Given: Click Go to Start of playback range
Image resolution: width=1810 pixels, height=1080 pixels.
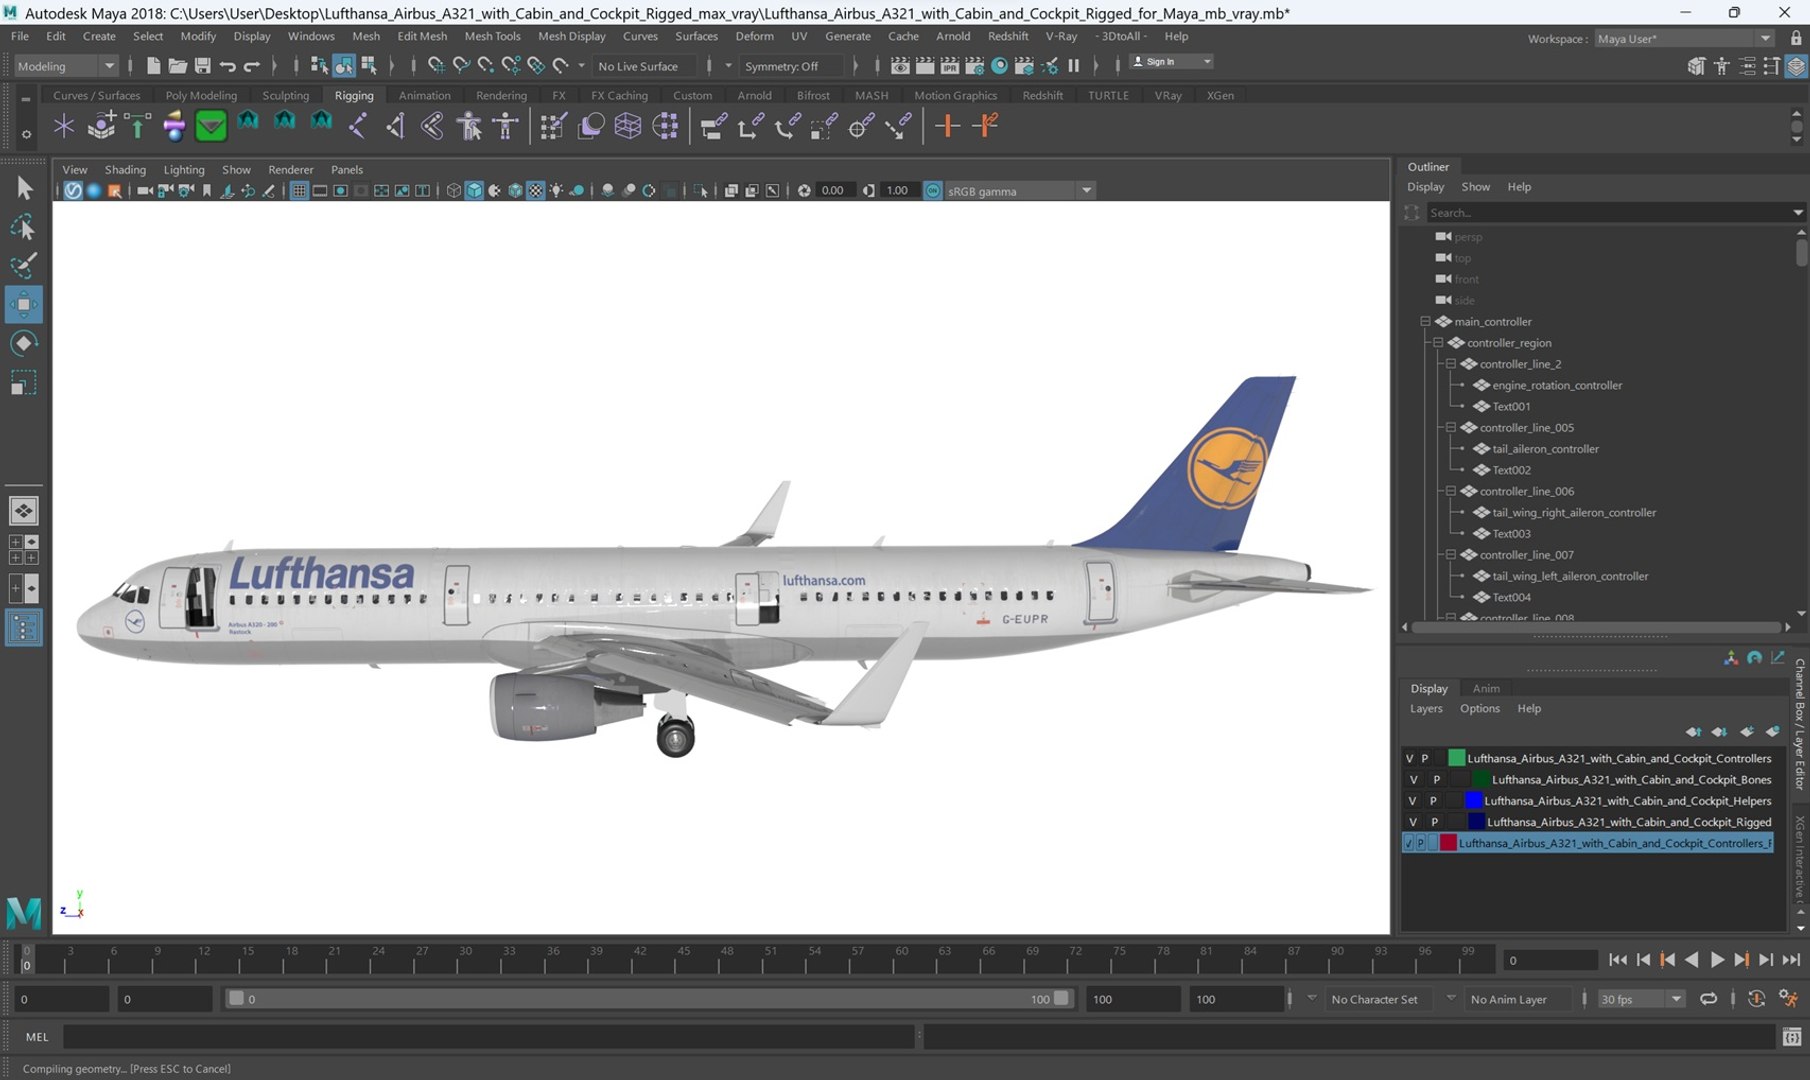Looking at the screenshot, I should pos(1618,959).
